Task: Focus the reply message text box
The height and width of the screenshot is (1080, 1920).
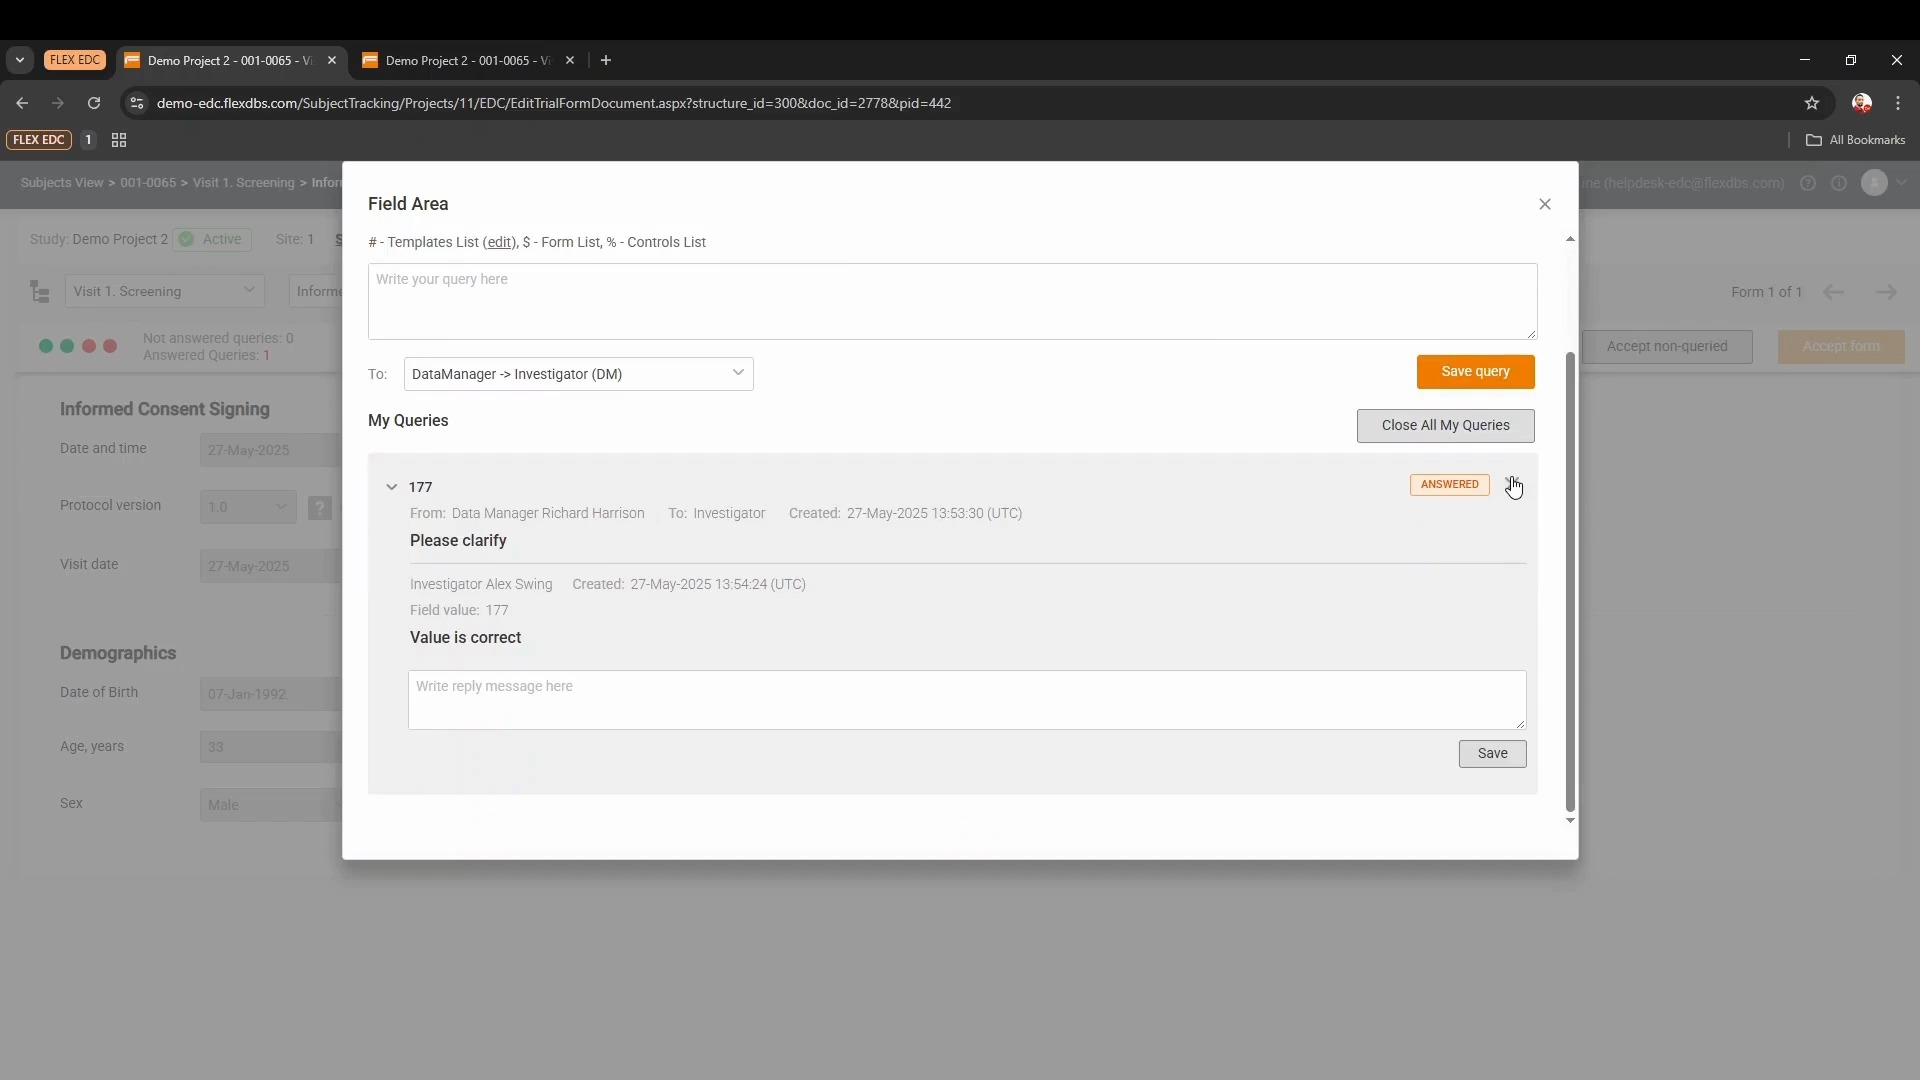Action: tap(966, 699)
